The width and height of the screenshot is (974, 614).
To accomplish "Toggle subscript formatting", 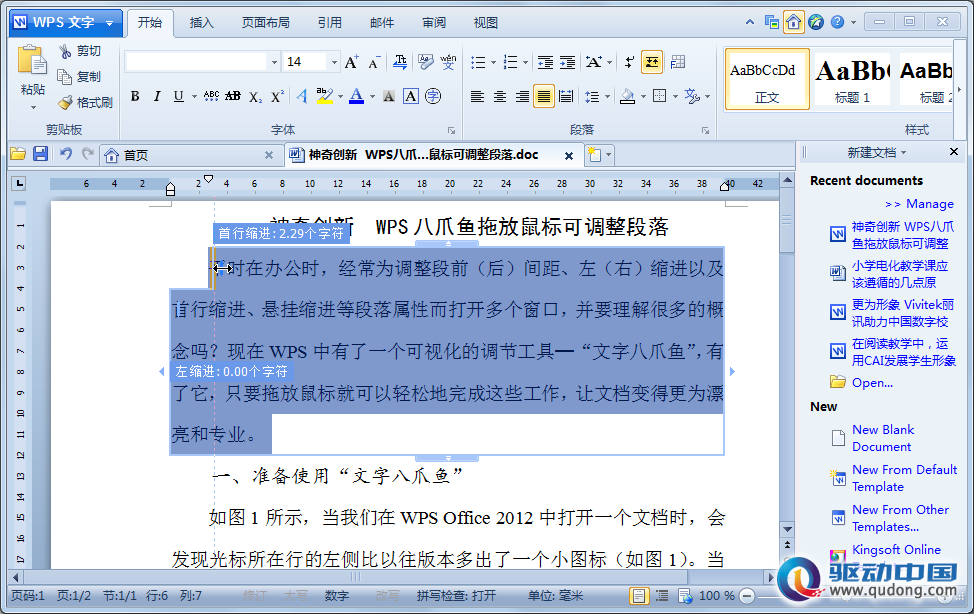I will point(255,96).
